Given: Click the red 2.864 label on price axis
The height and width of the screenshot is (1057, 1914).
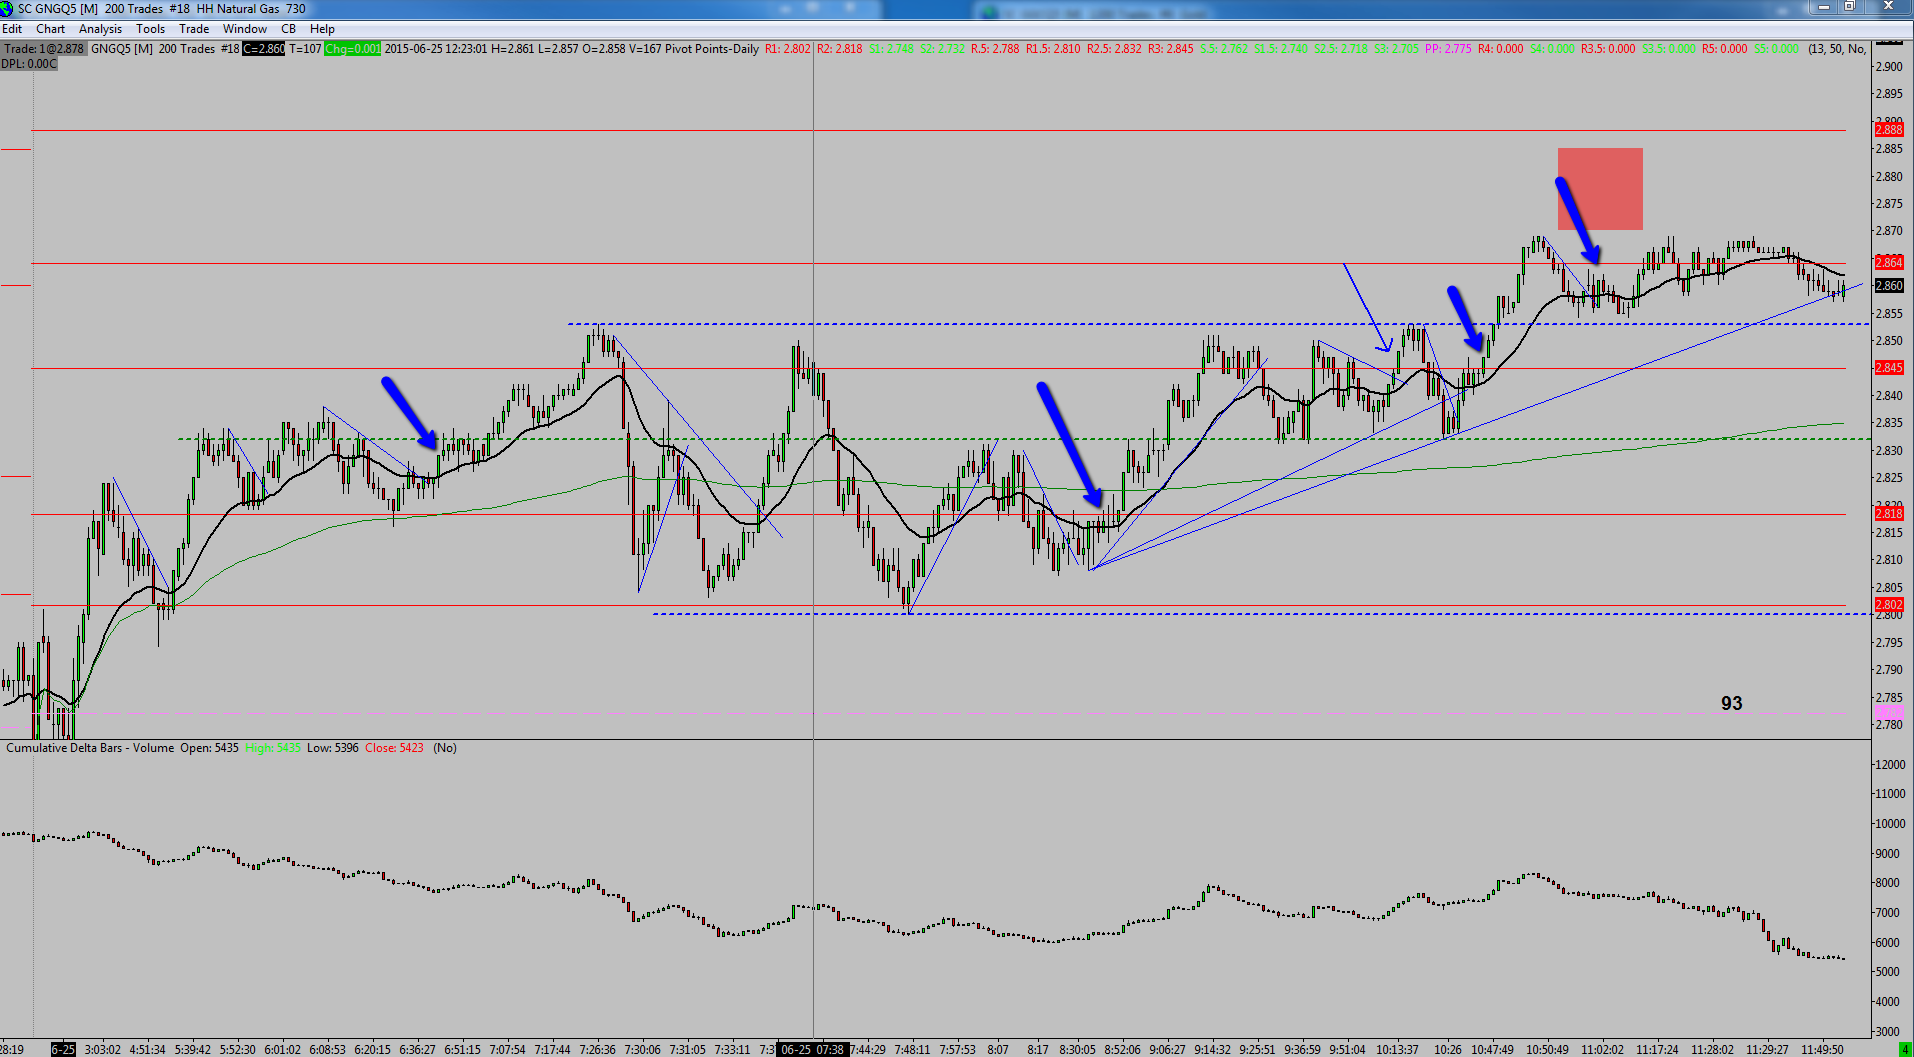Looking at the screenshot, I should pos(1889,263).
